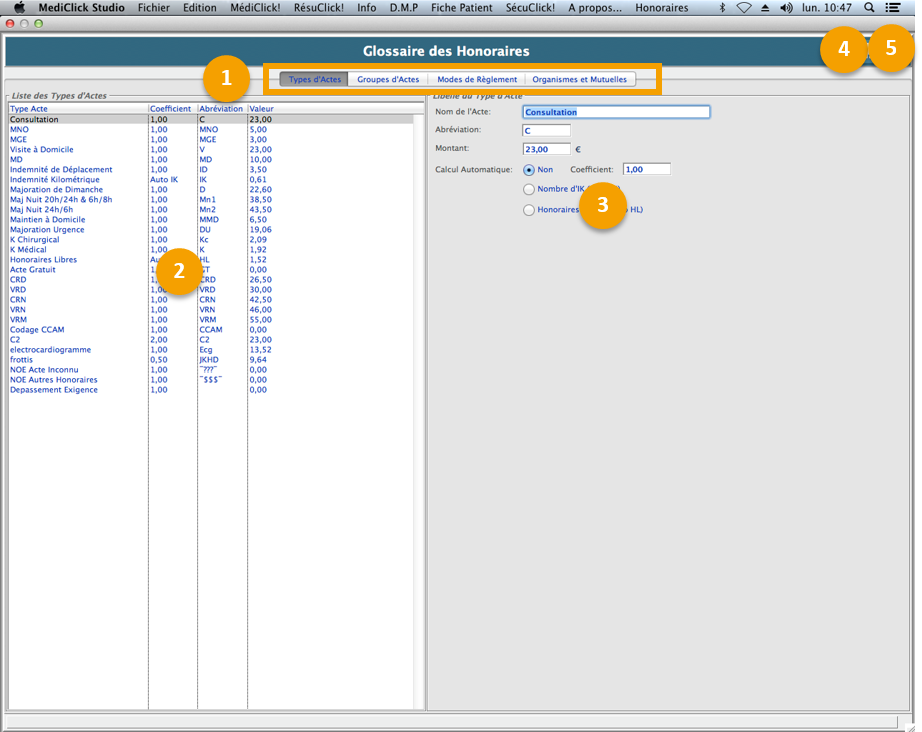This screenshot has width=922, height=732.
Task: Open the Organismes et Mutuelles tab
Action: coord(579,79)
